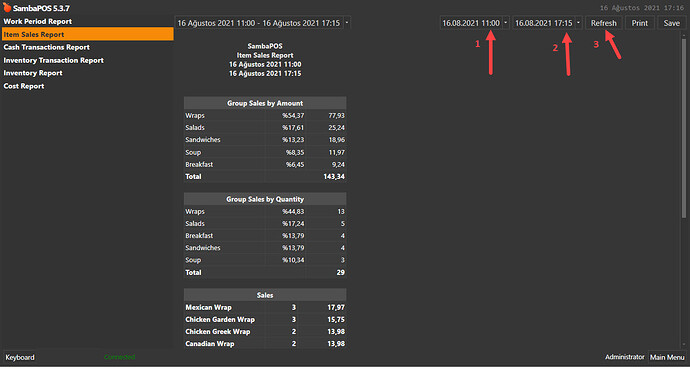Open Cash Transactions Report
690x387 pixels.
pos(47,47)
